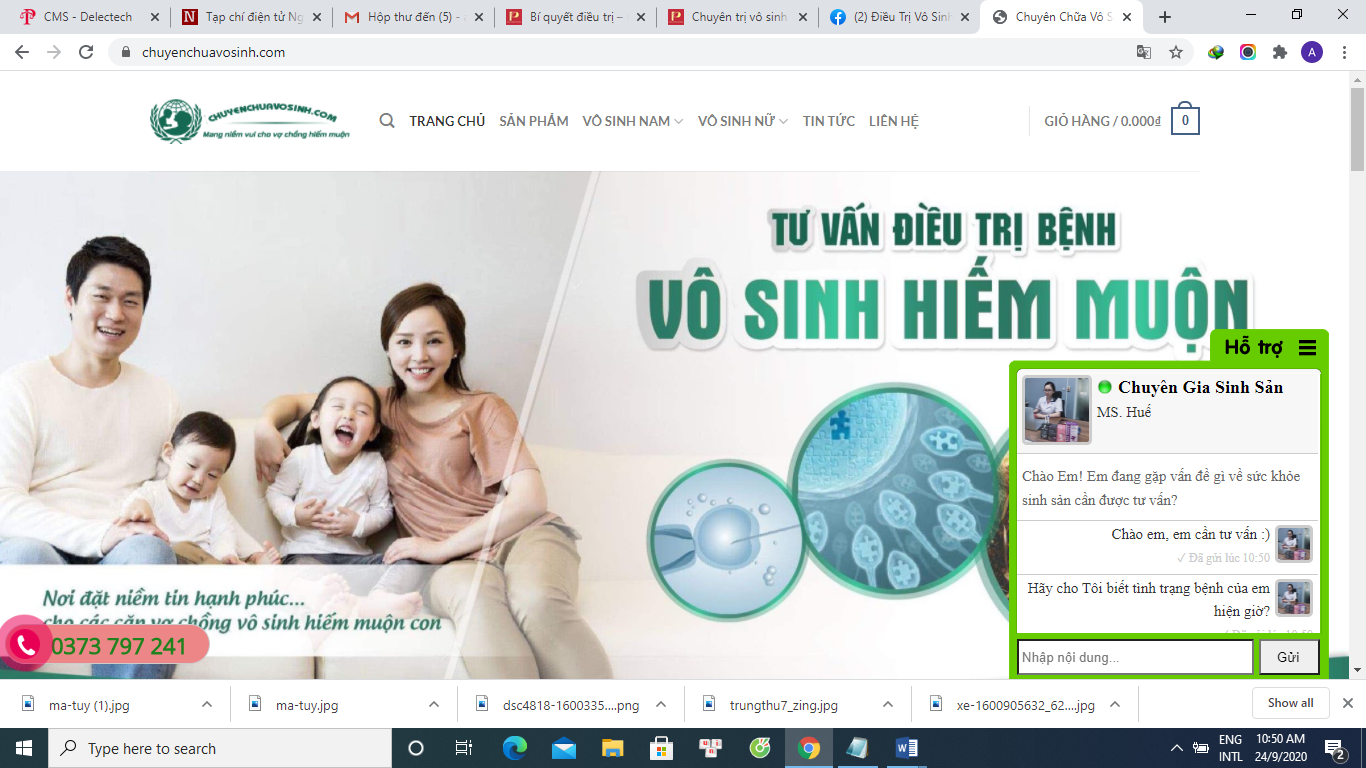1366x768 pixels.
Task: Click the Chrome profile avatar icon
Action: (x=1311, y=52)
